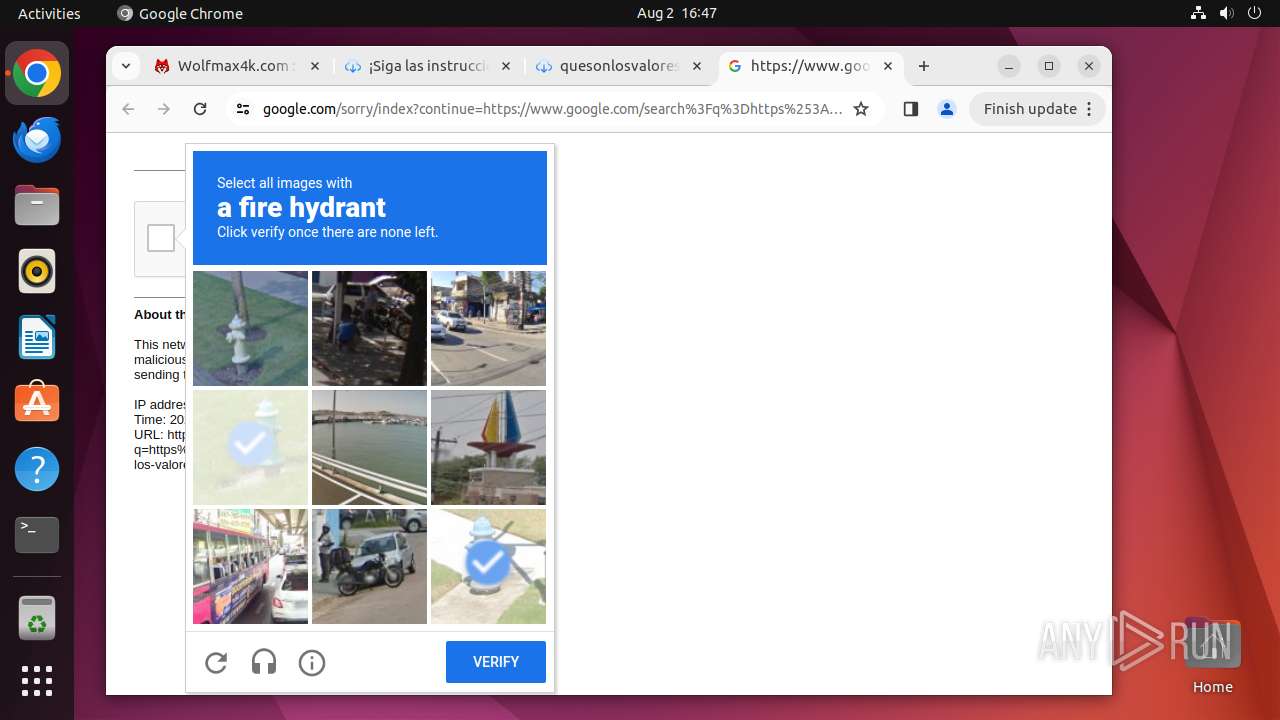Launch Thunderbird mail from dock

coord(37,139)
